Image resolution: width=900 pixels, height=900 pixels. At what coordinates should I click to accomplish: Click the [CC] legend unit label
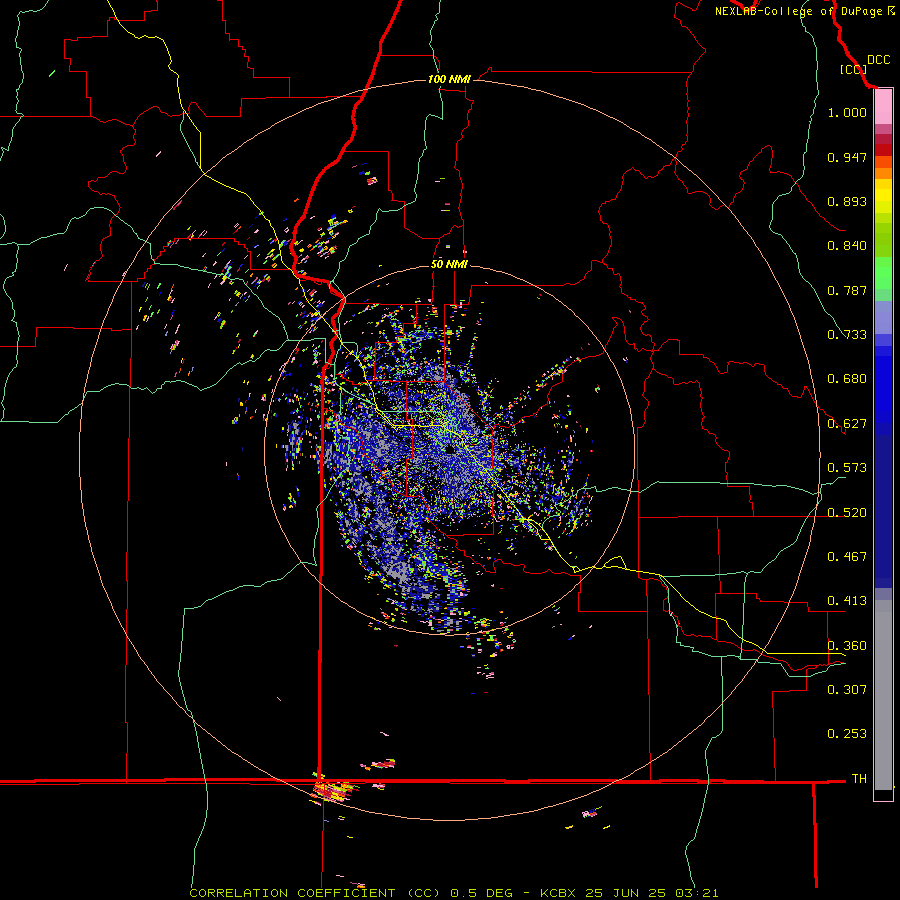tap(853, 69)
